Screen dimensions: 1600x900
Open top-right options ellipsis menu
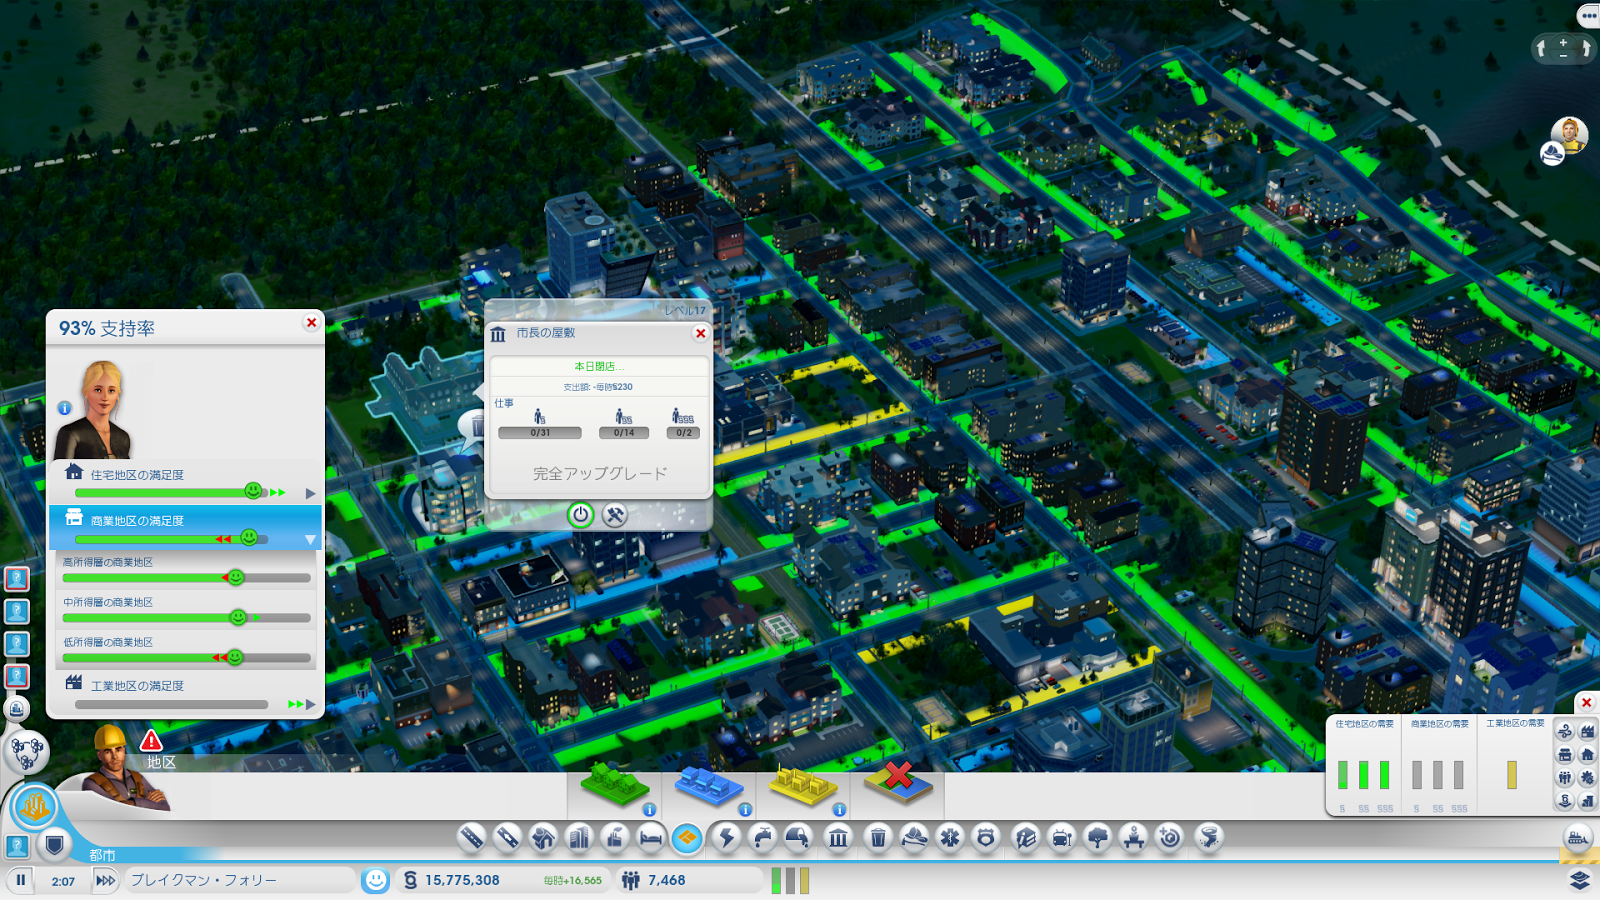pyautogui.click(x=1588, y=15)
